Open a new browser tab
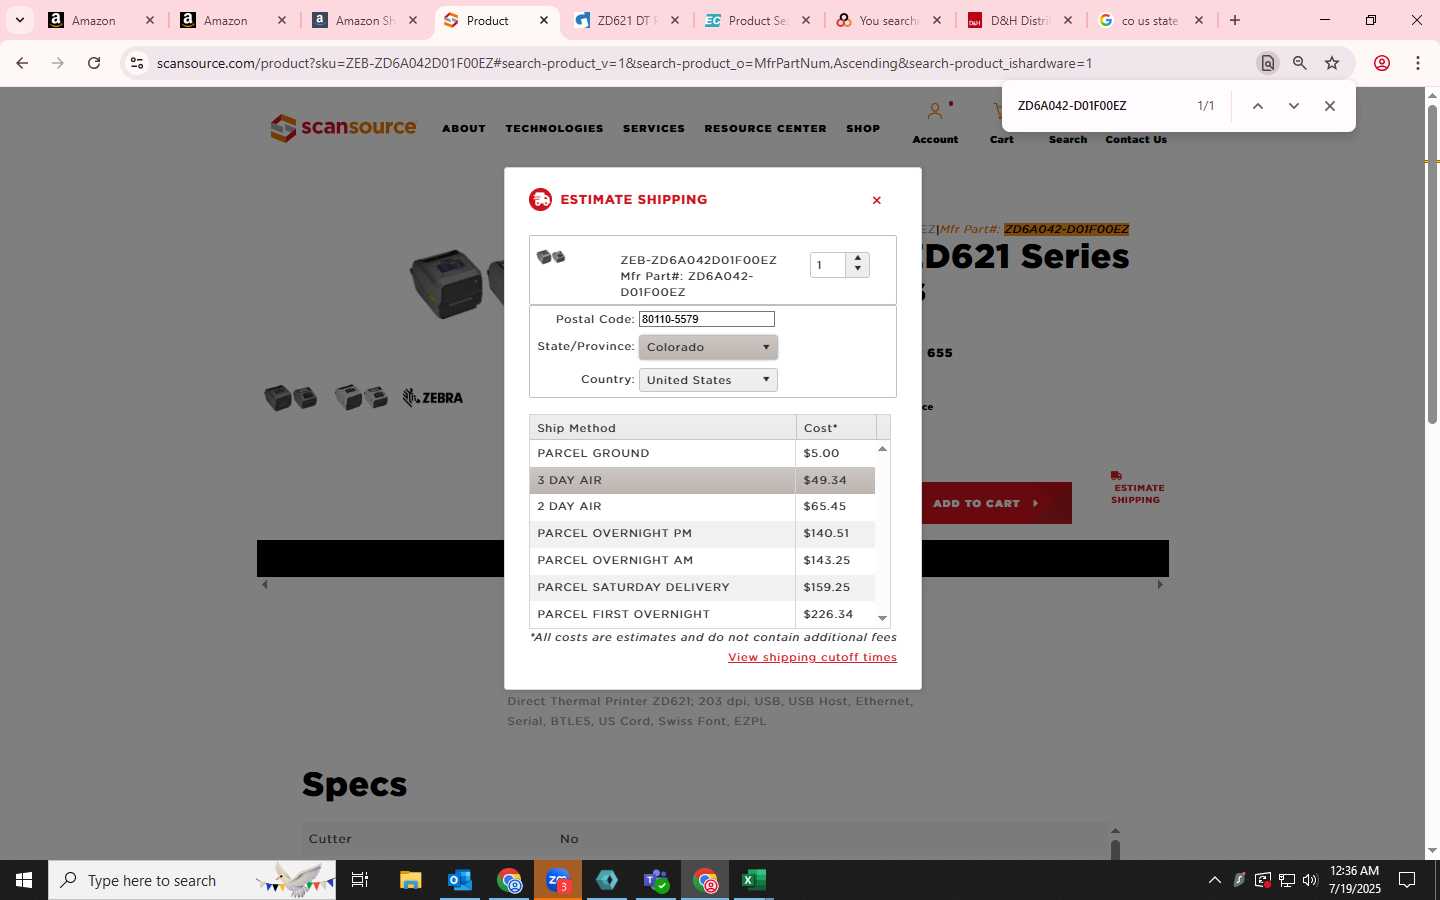This screenshot has height=900, width=1440. point(1235,20)
